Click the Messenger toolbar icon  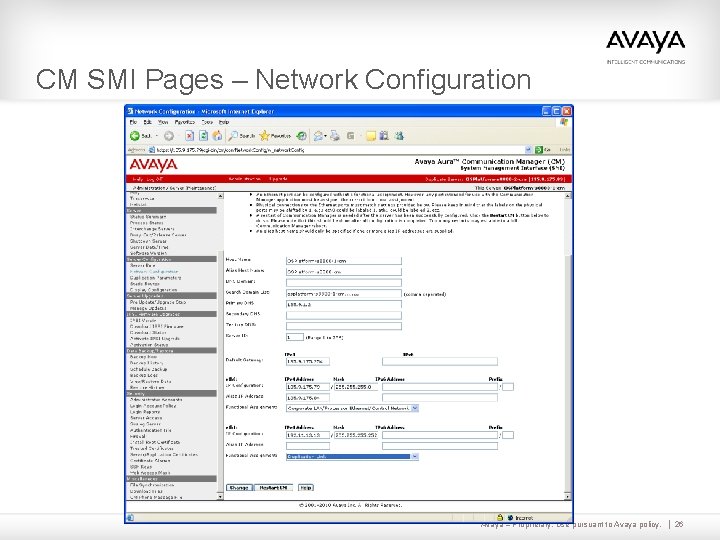coord(399,136)
